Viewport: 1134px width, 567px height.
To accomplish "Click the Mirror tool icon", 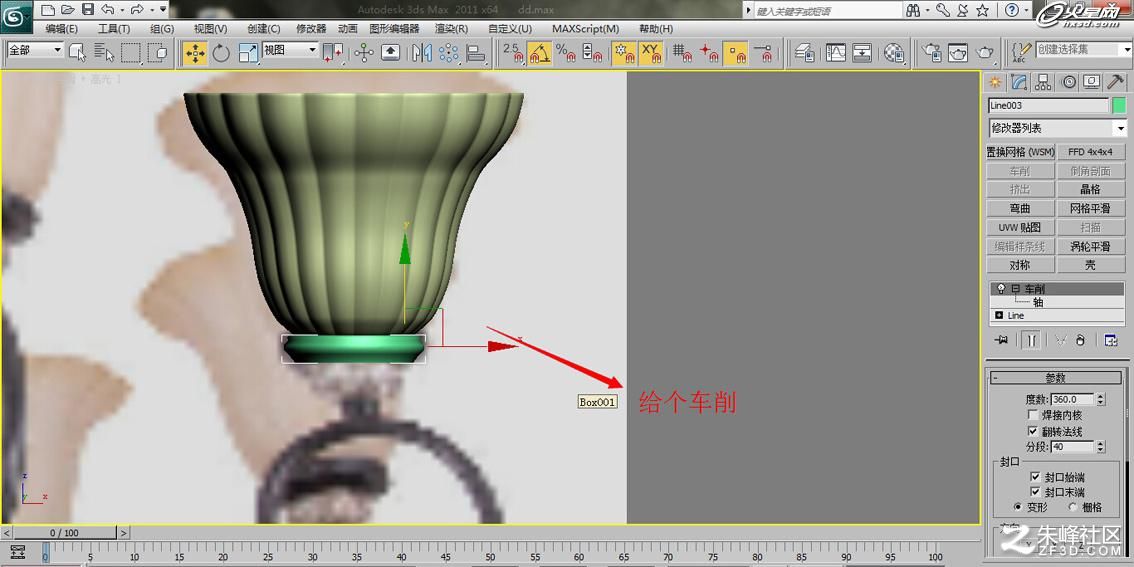I will pyautogui.click(x=422, y=52).
